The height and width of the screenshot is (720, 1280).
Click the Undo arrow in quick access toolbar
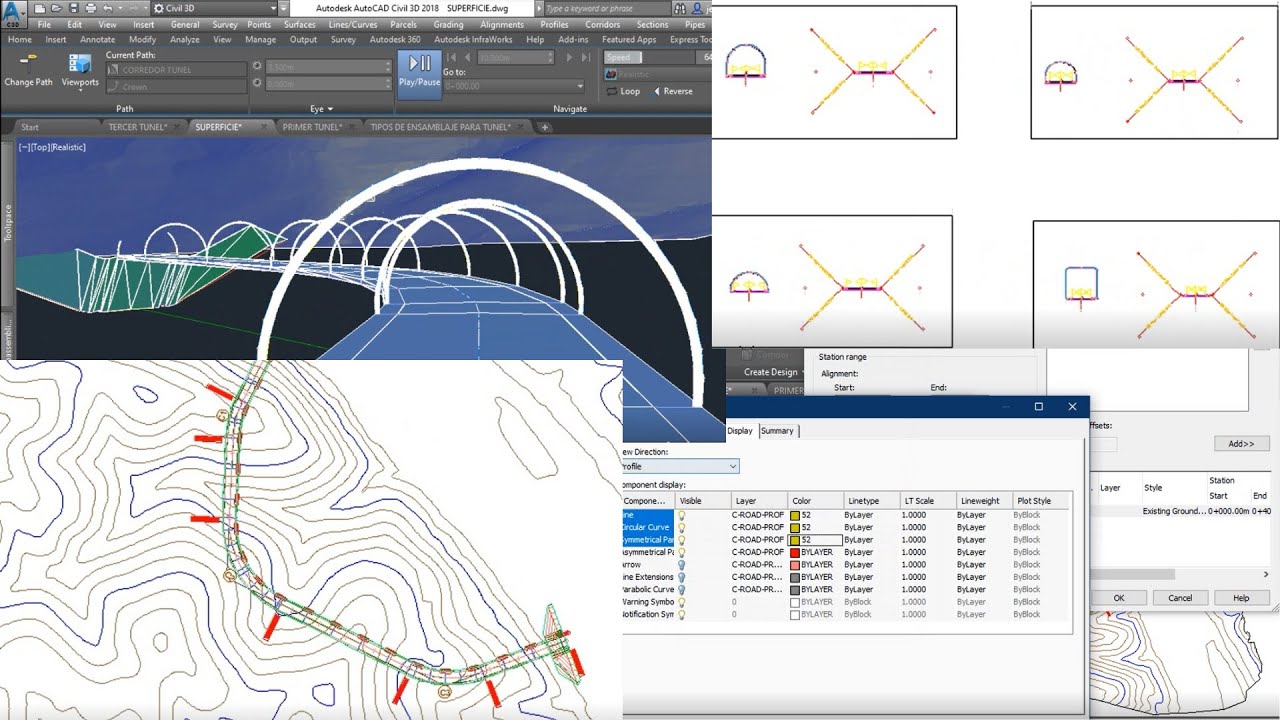point(108,8)
